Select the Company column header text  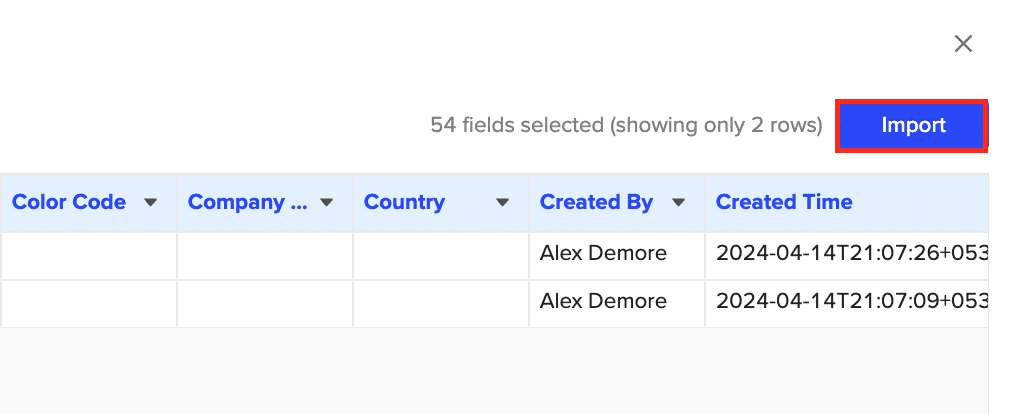(x=247, y=202)
